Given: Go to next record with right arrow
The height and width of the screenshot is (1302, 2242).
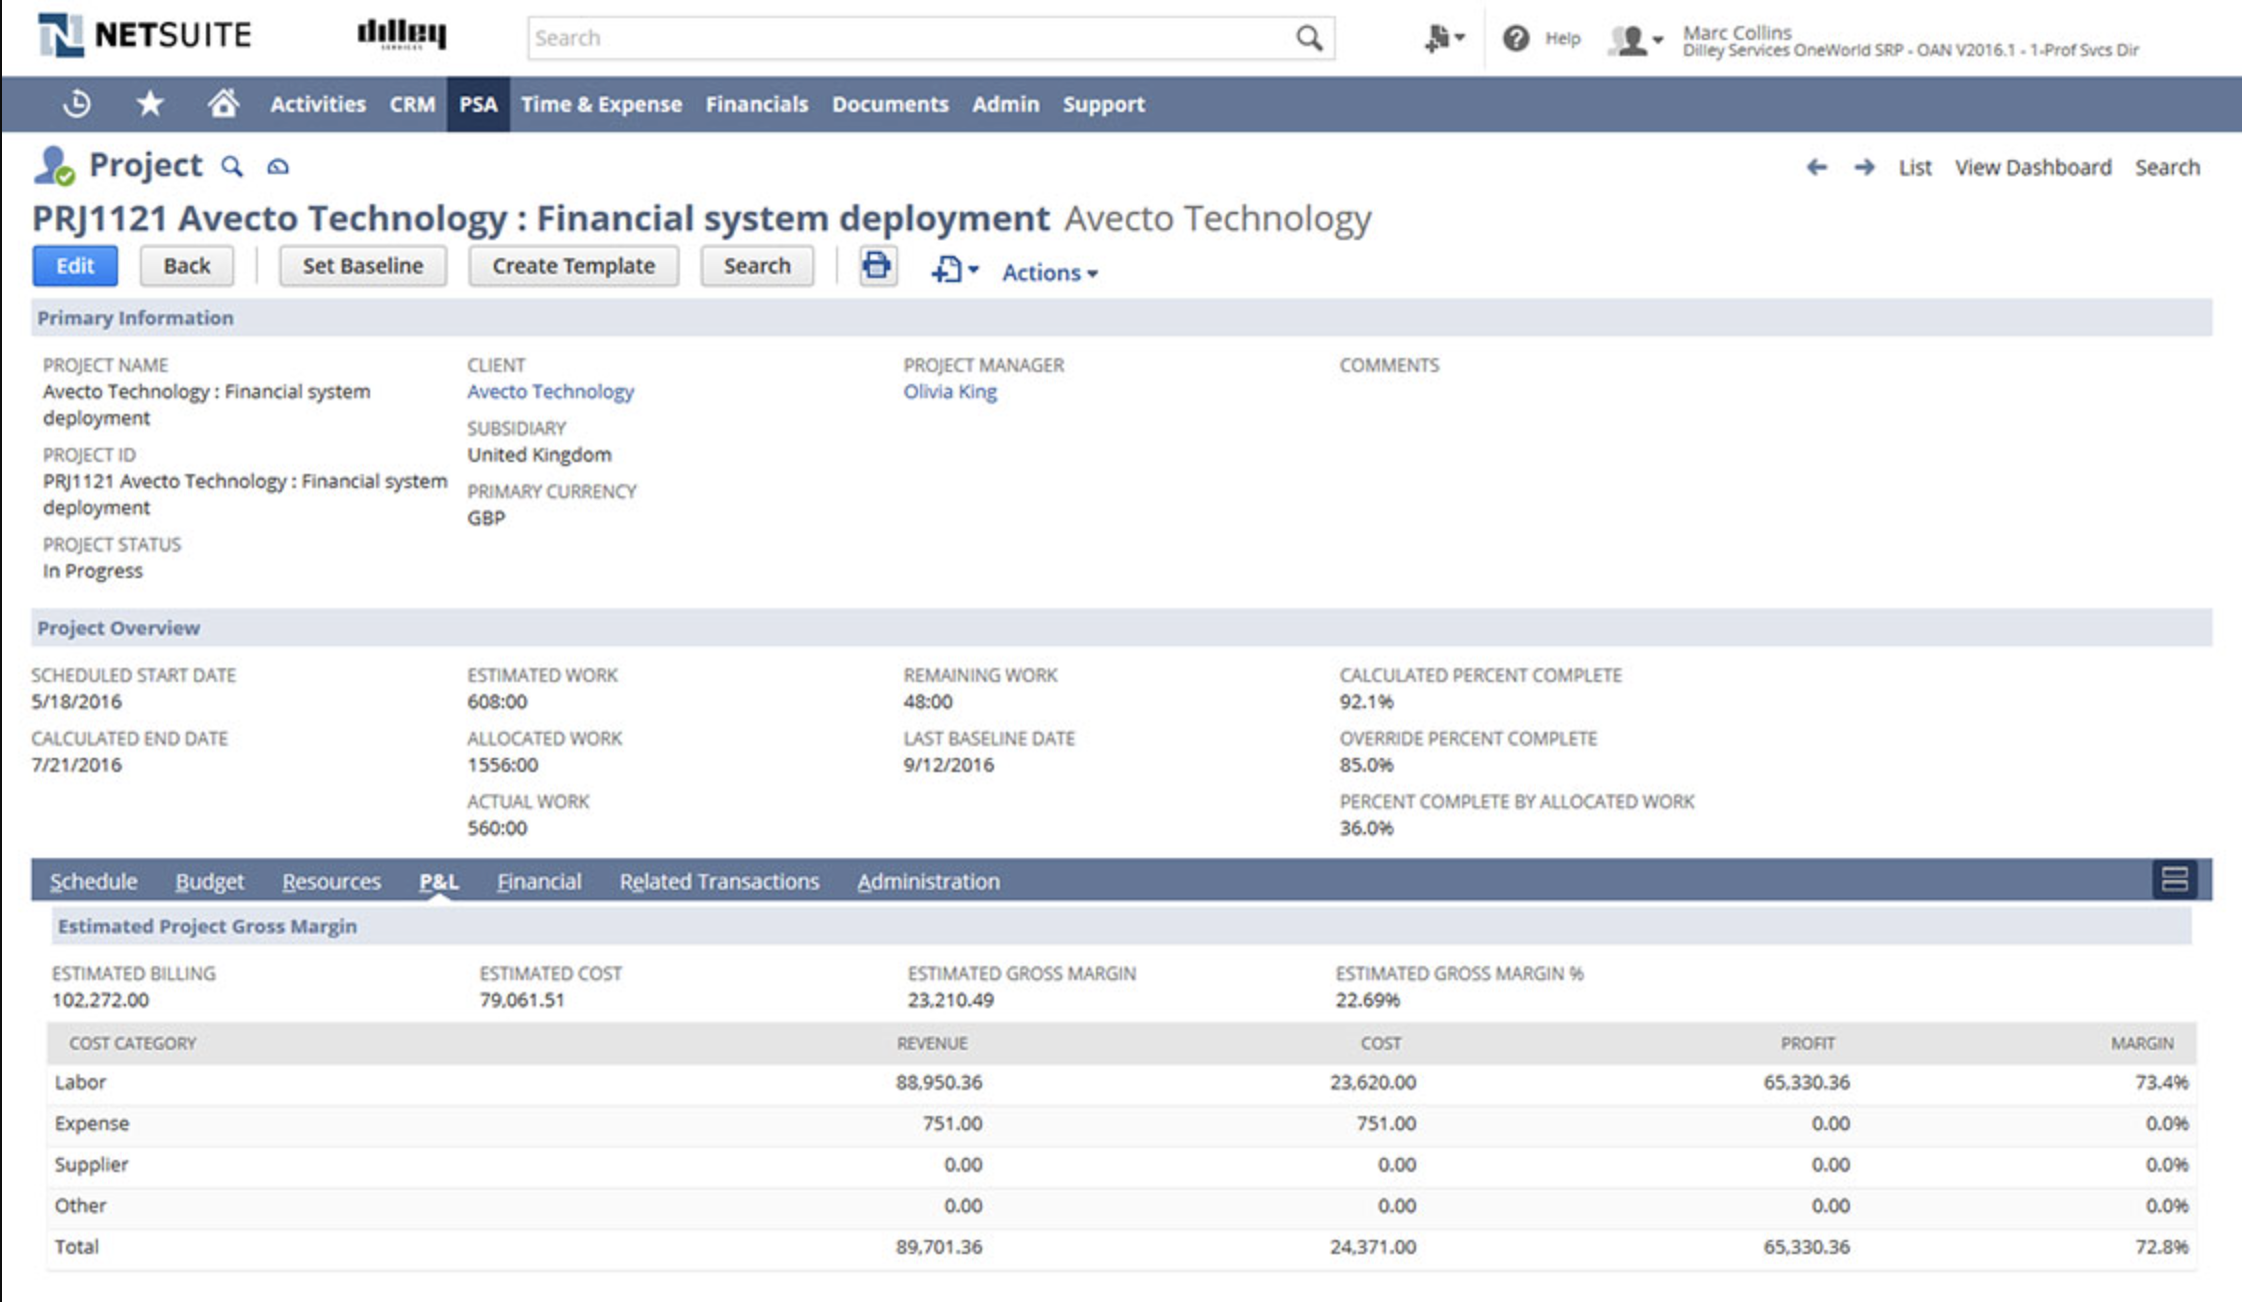Looking at the screenshot, I should pyautogui.click(x=1864, y=167).
